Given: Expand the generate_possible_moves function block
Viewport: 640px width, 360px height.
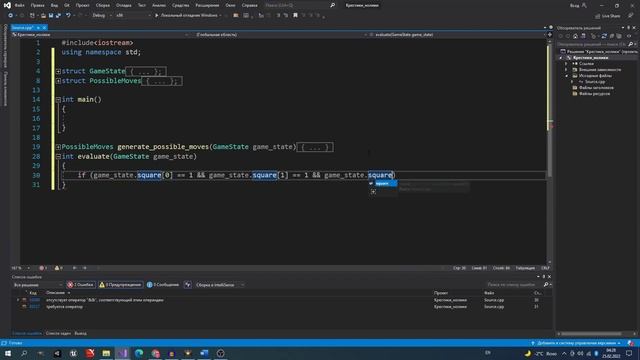Looking at the screenshot, I should pyautogui.click(x=58, y=147).
